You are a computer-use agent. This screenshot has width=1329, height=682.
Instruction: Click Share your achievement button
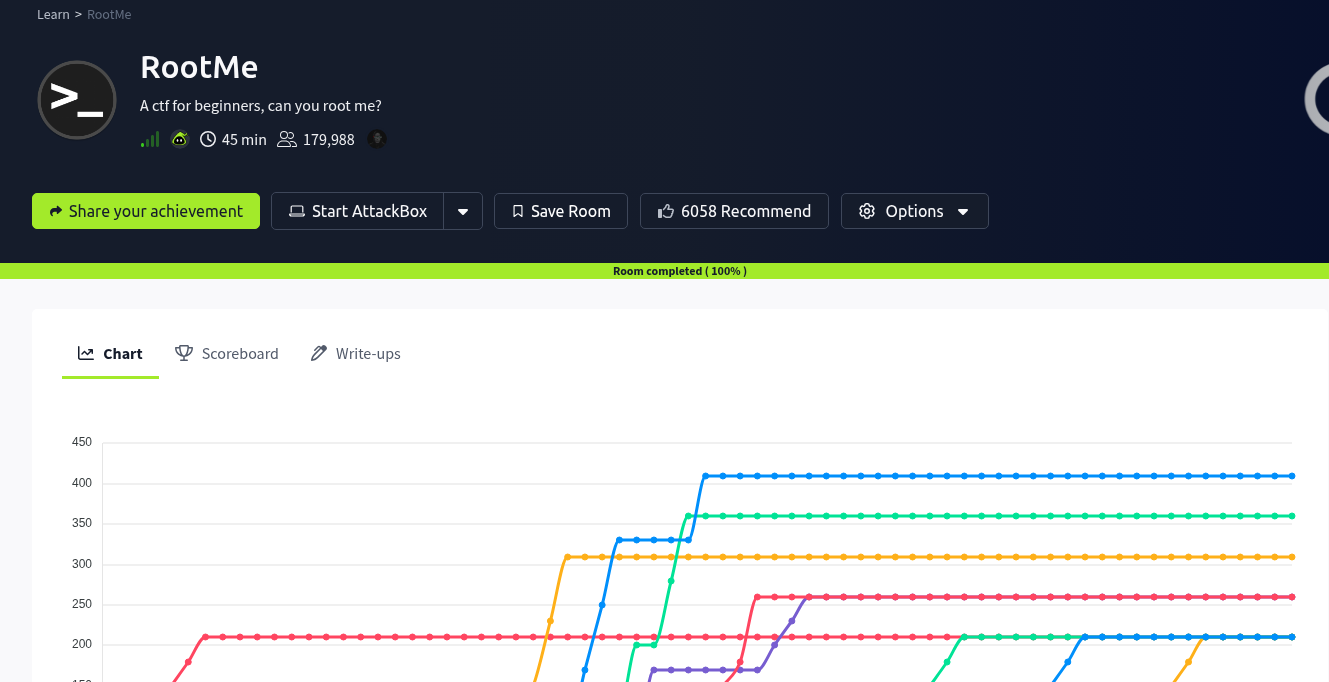coord(146,211)
